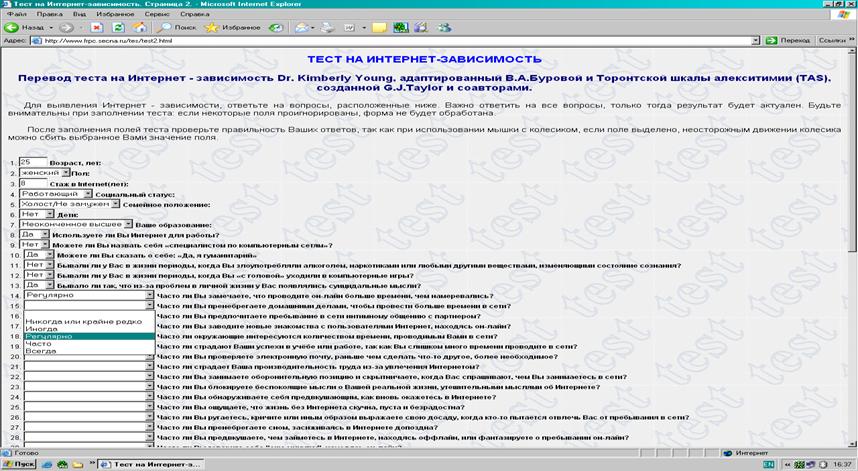
Task: Go to the Home page icon
Action: tap(140, 27)
